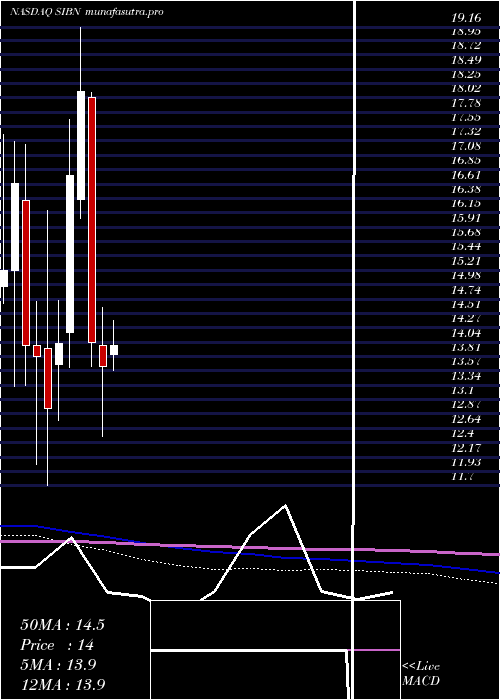The width and height of the screenshot is (500, 700).
Task: Click the <<Live MACD label
Action: point(421,674)
